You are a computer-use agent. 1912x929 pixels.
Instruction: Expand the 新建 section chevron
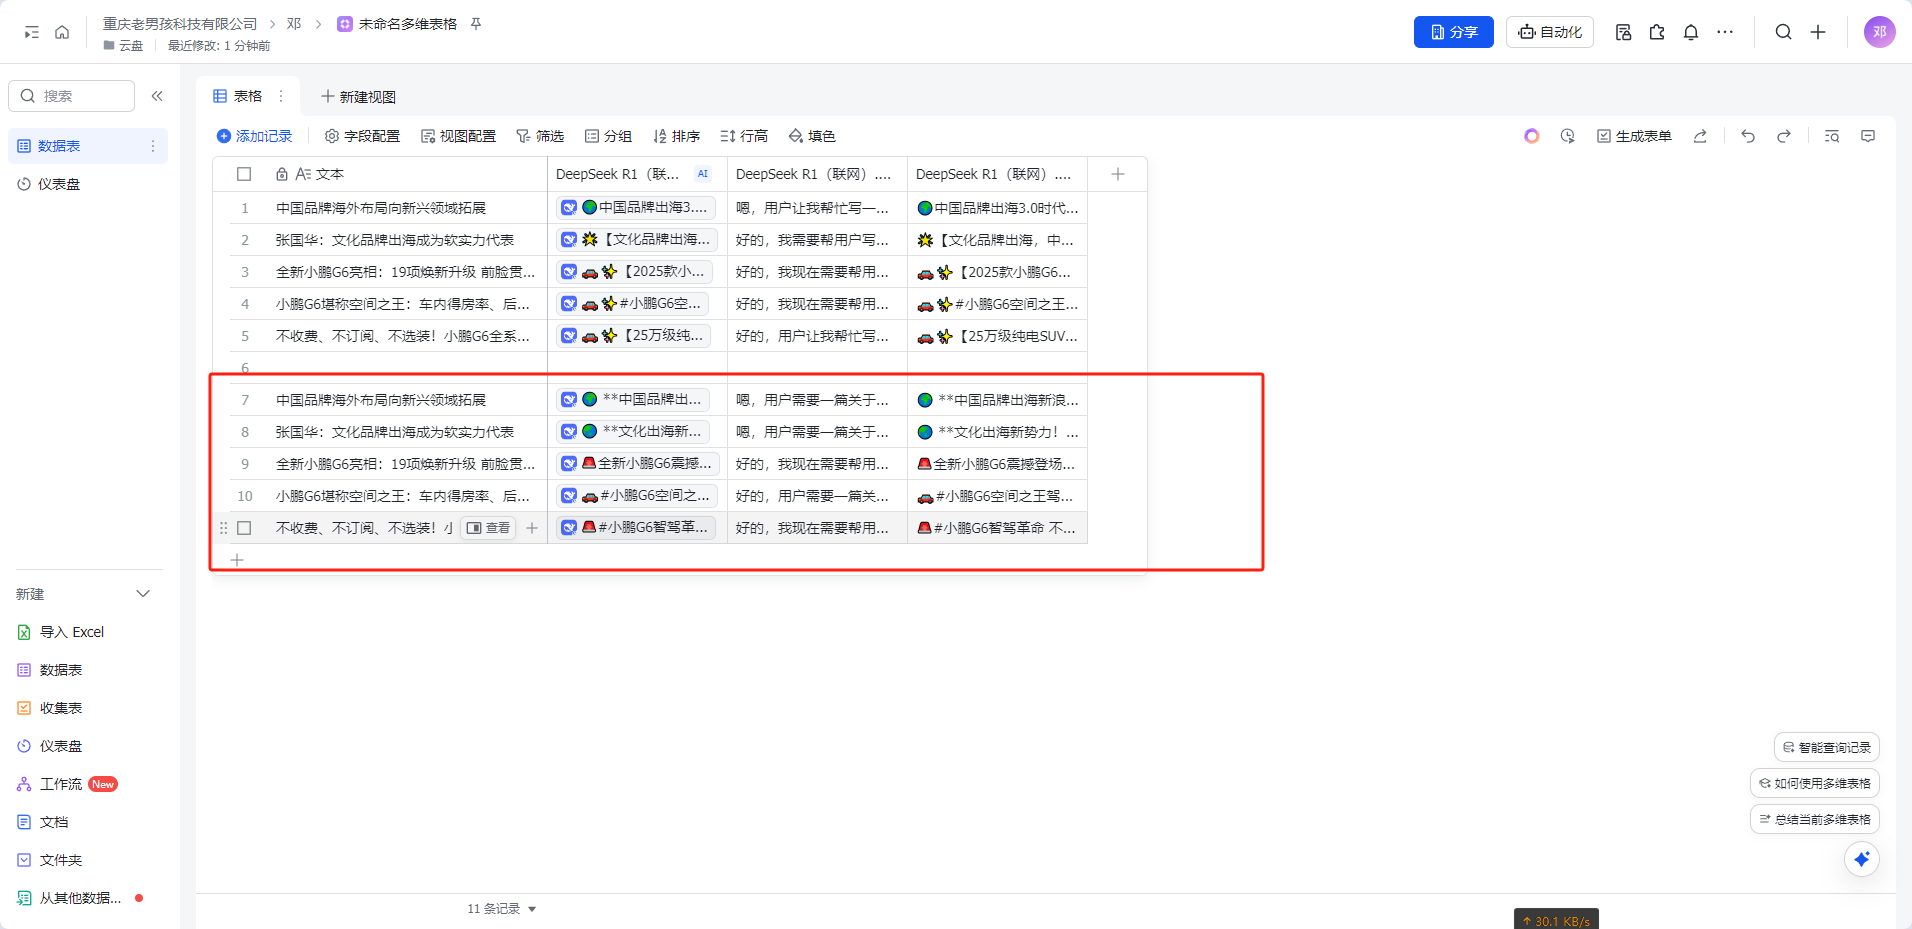[x=143, y=594]
